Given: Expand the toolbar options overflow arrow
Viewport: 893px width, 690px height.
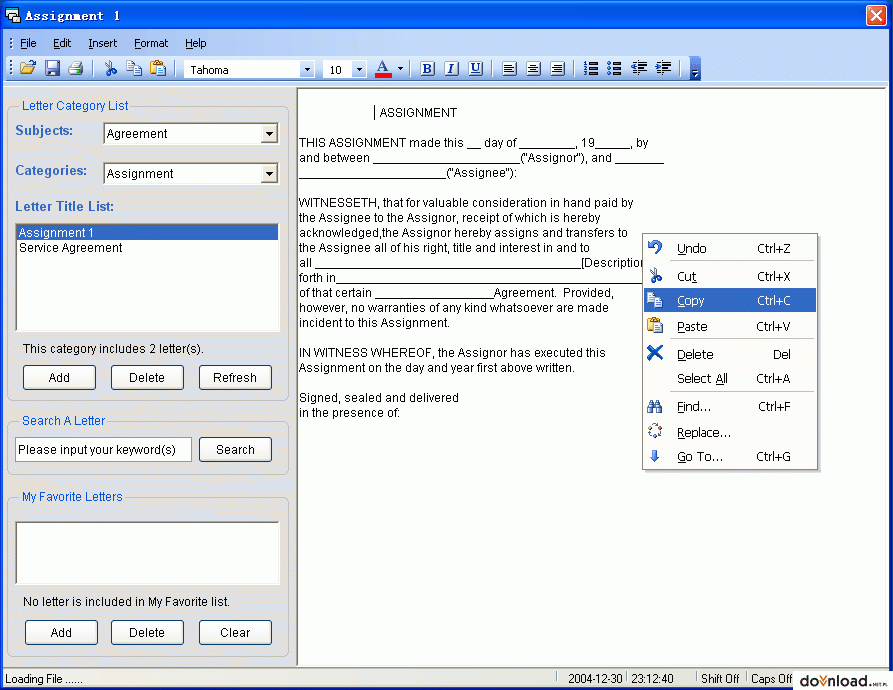Looking at the screenshot, I should point(695,69).
